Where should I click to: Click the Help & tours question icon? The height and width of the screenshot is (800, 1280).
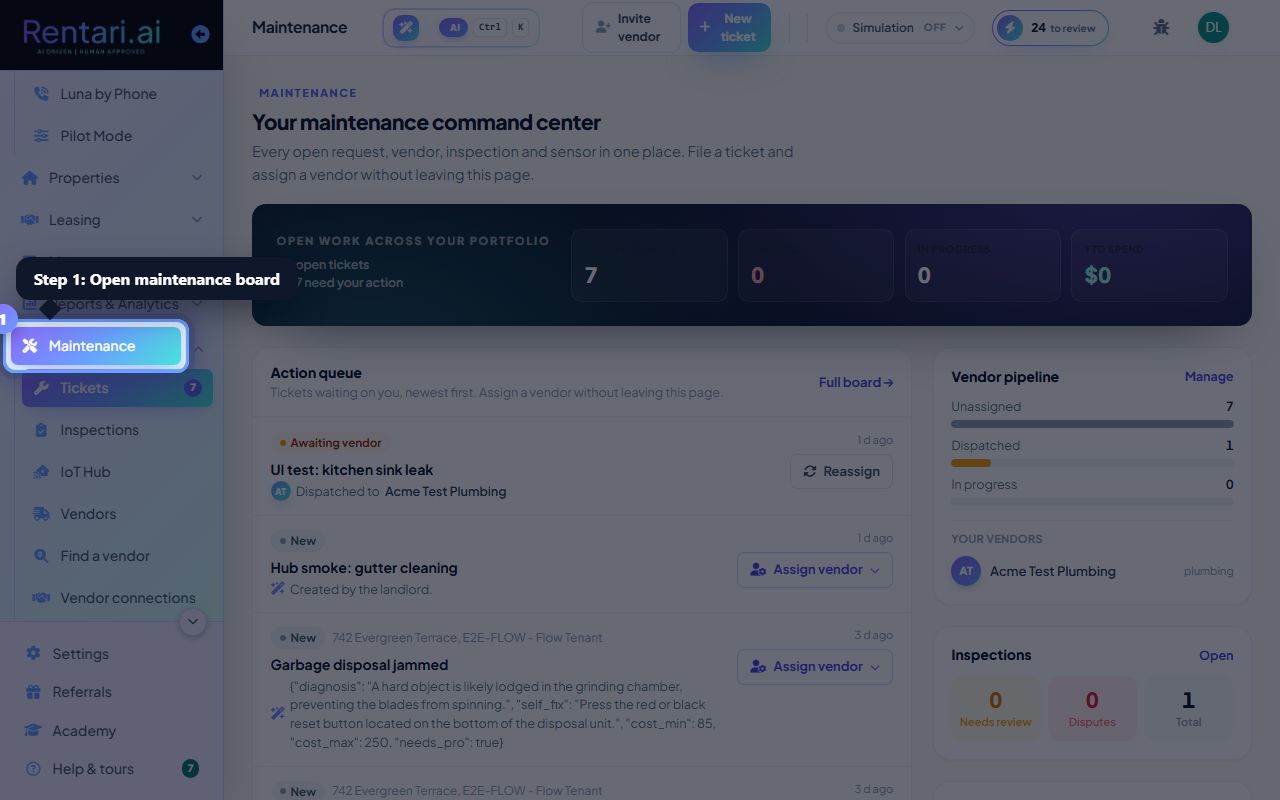point(33,769)
